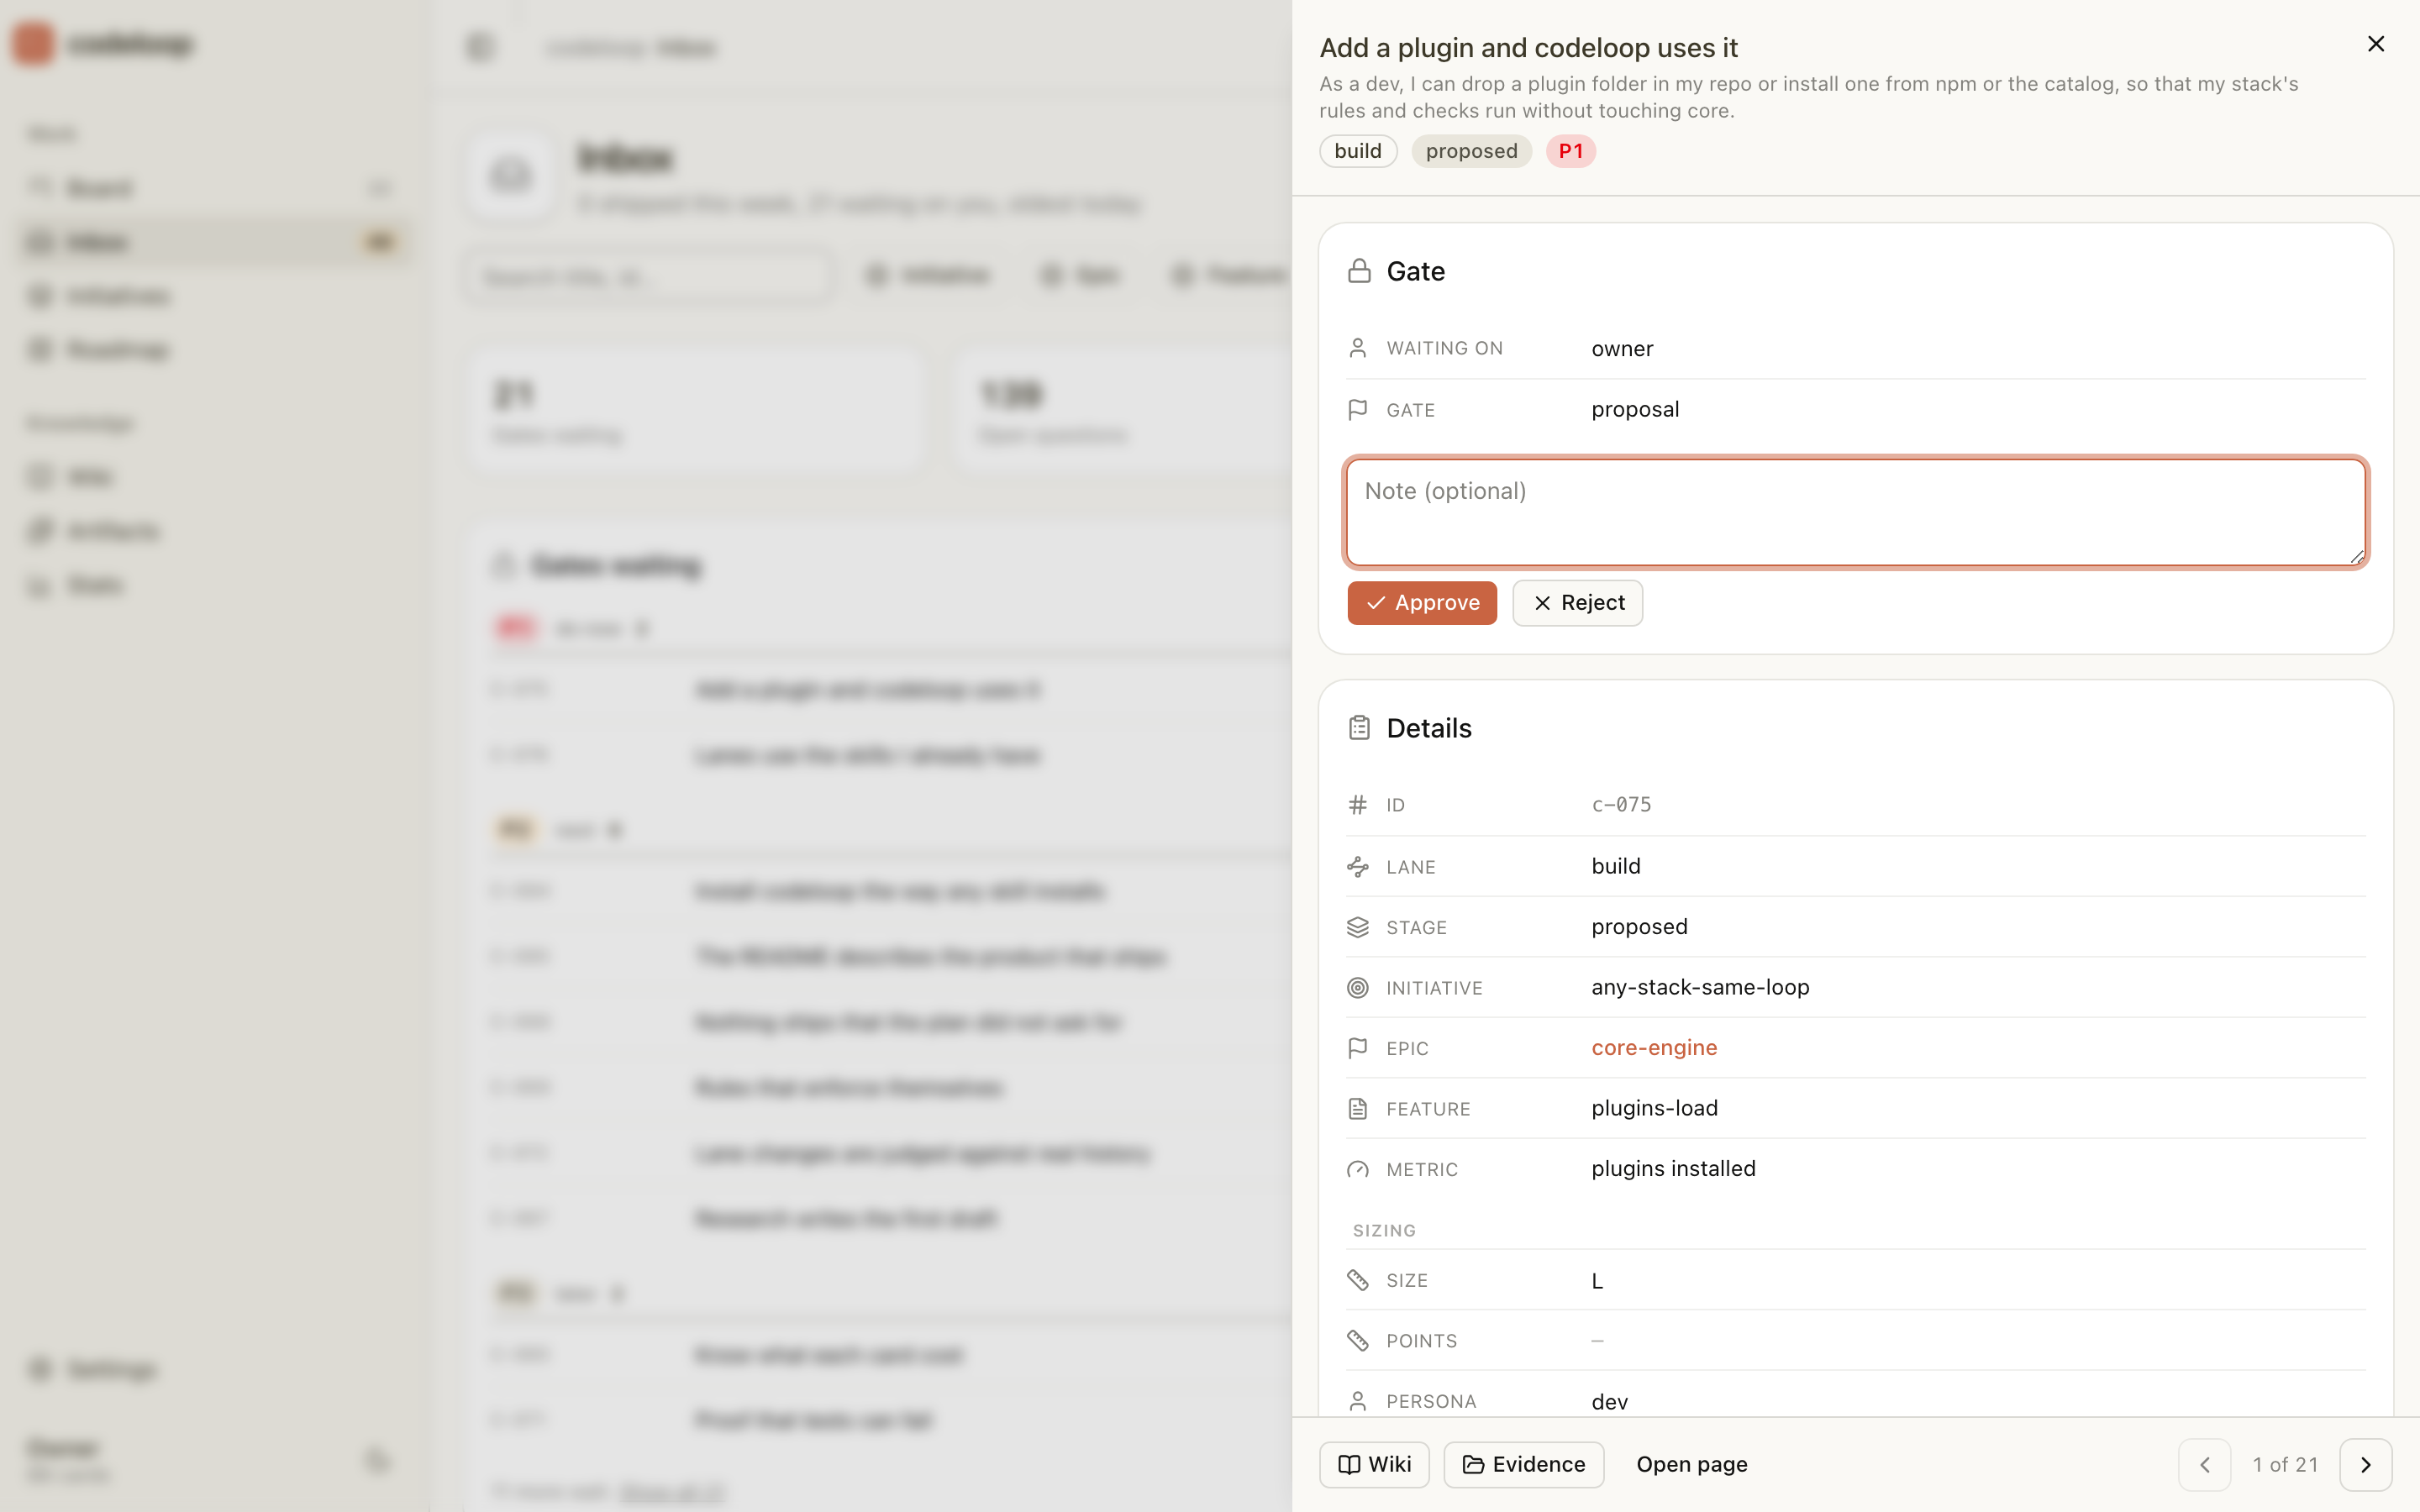Approve the proposal gate
Image resolution: width=2420 pixels, height=1512 pixels.
pos(1421,603)
